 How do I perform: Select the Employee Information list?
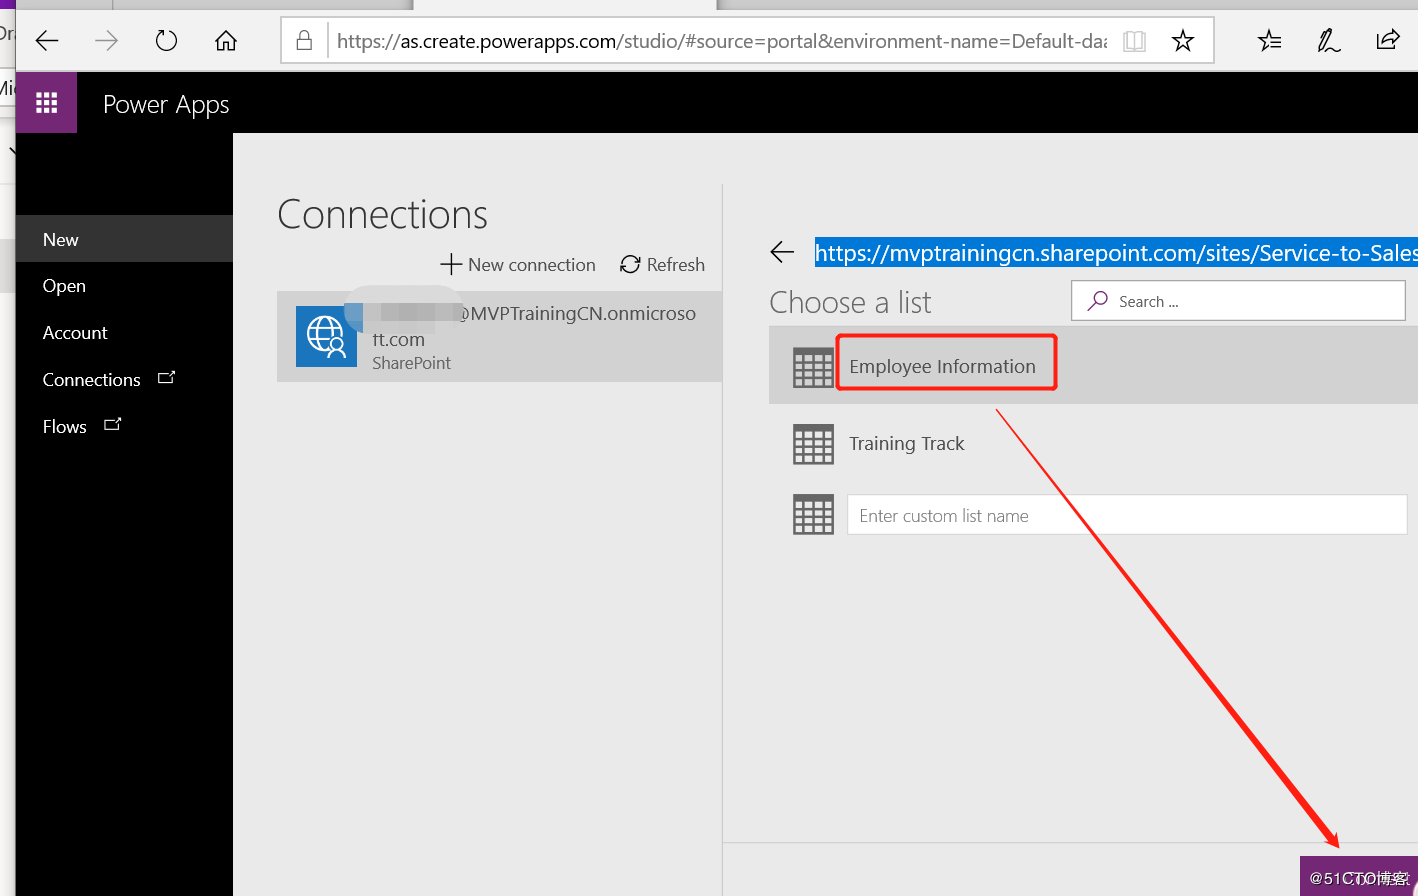(1093, 365)
